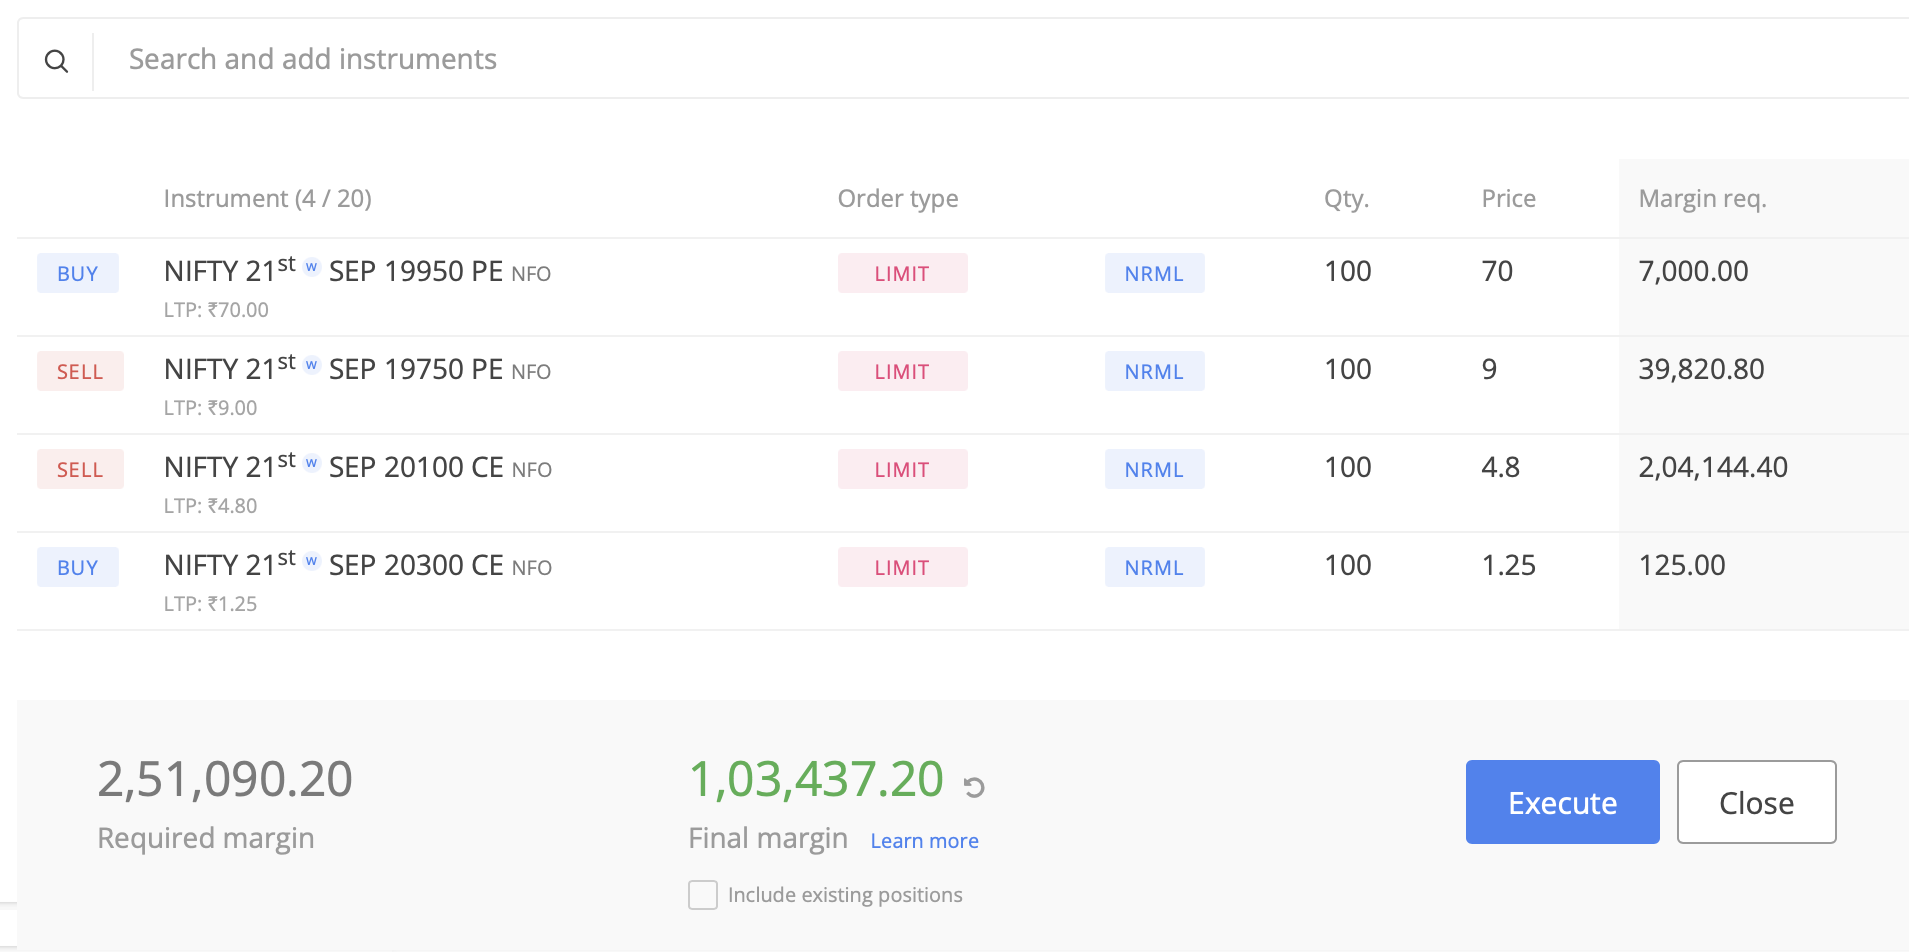
Task: Toggle NRML product for 20100 CE row
Action: (1154, 469)
